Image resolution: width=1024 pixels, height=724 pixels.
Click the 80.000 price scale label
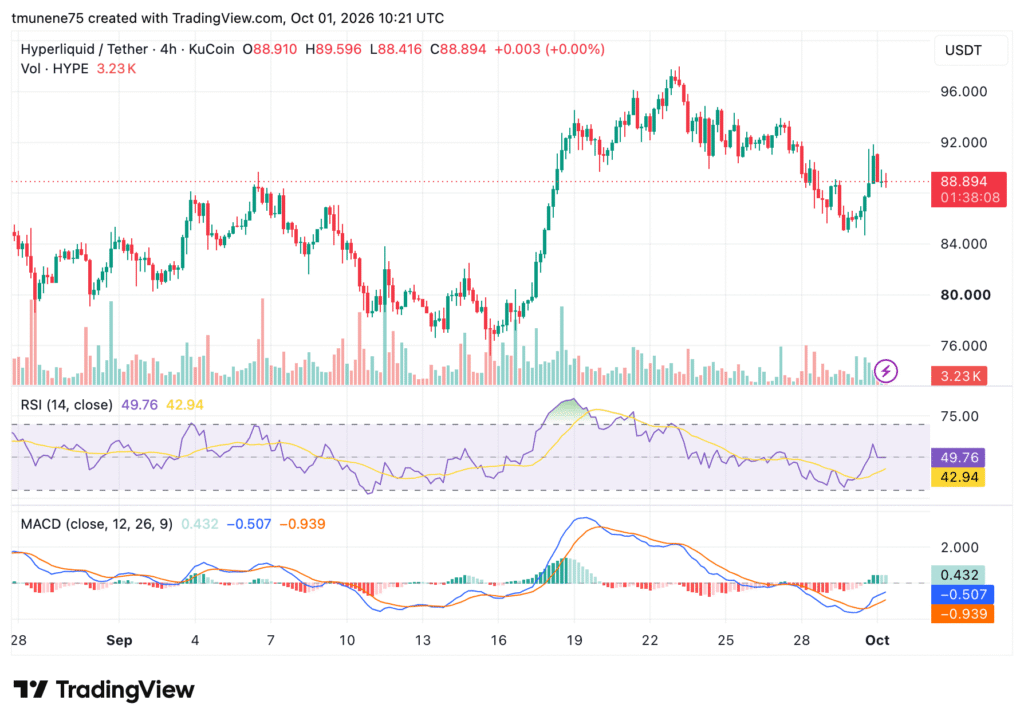pos(965,294)
